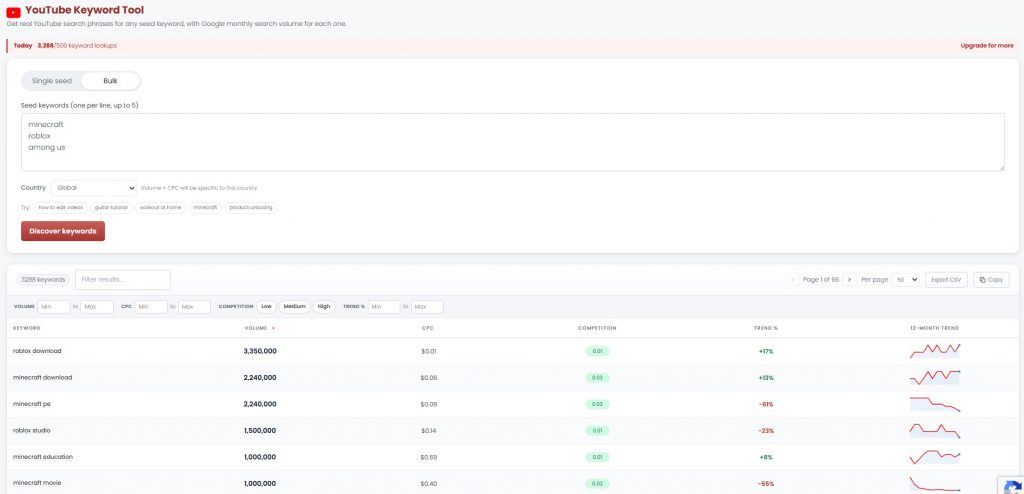Screen dimensions: 1024x494
Task: Sort by Keyword column header
Action: [x=27, y=328]
